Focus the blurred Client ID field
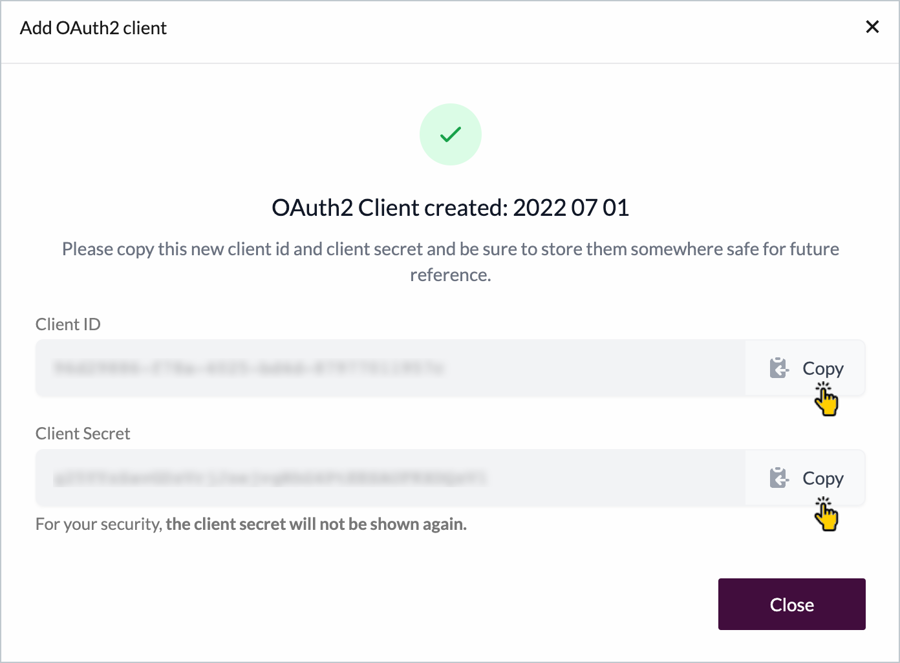 [x=390, y=369]
